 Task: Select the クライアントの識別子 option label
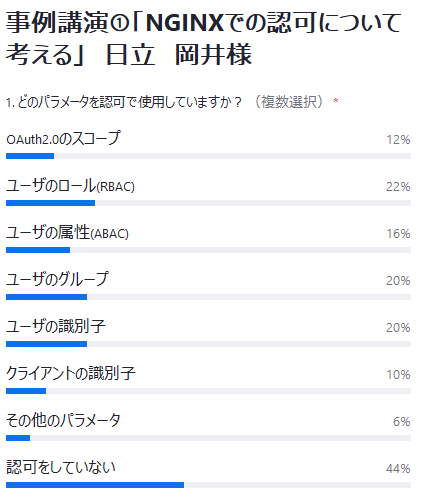click(71, 373)
